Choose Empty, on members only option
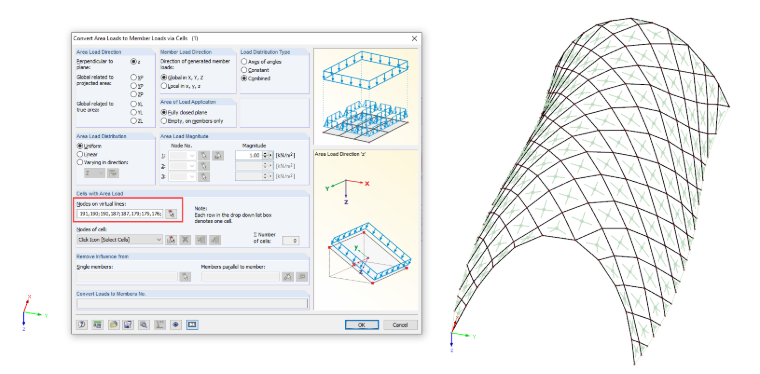 coord(164,121)
